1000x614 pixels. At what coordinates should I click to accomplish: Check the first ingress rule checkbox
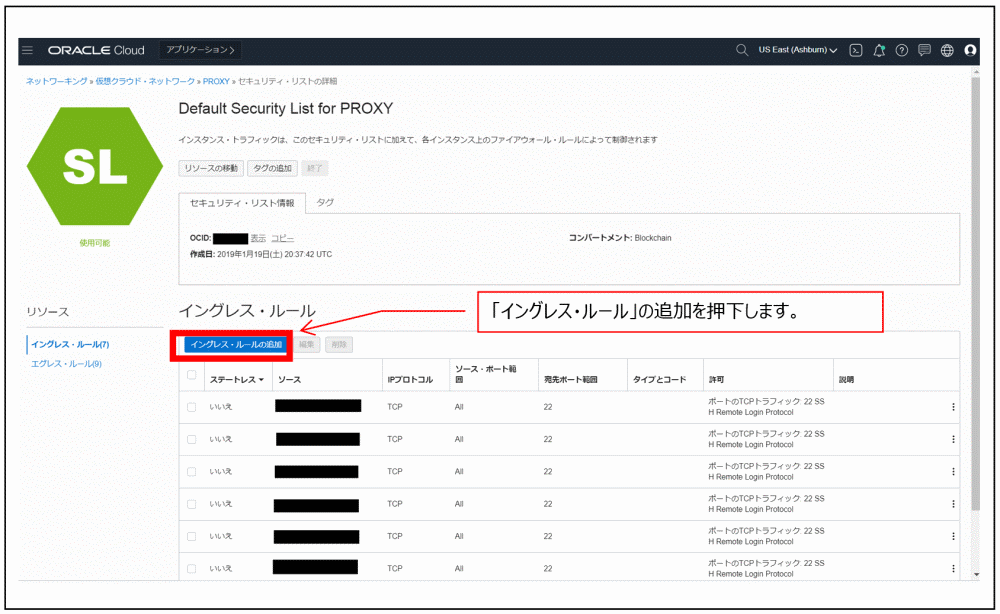[x=191, y=407]
